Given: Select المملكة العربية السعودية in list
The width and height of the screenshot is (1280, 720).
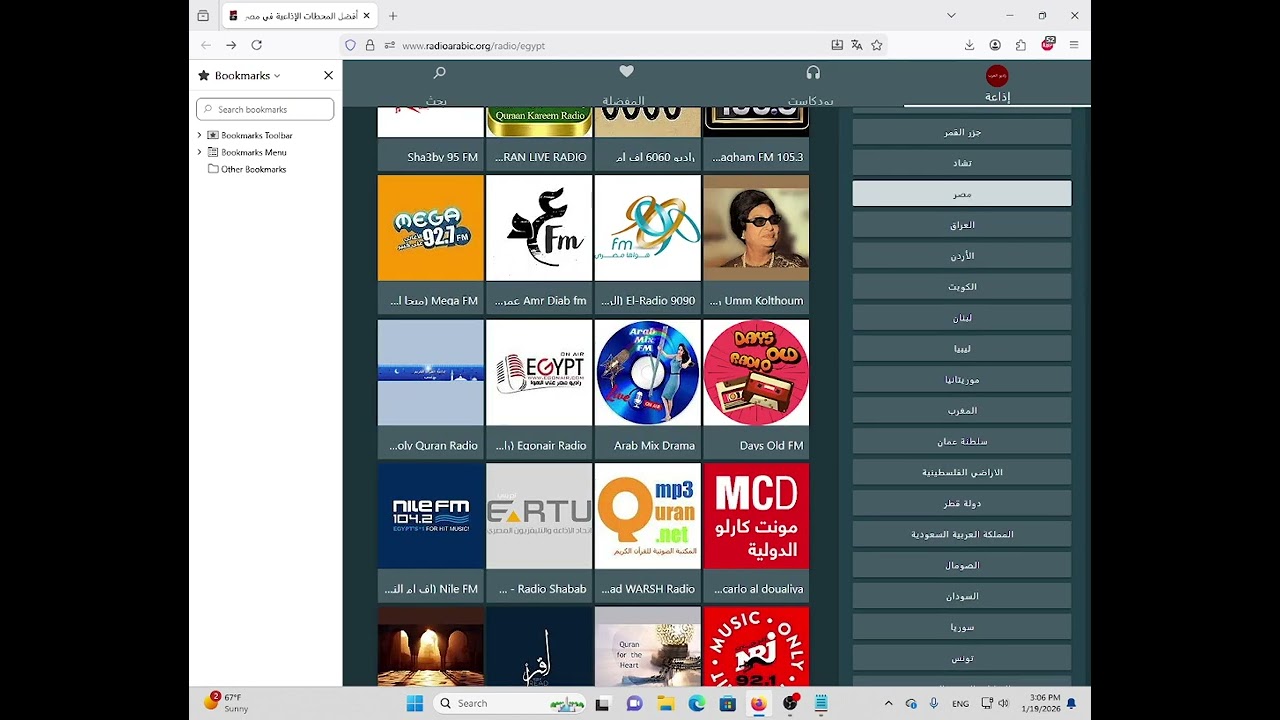Looking at the screenshot, I should (x=962, y=534).
